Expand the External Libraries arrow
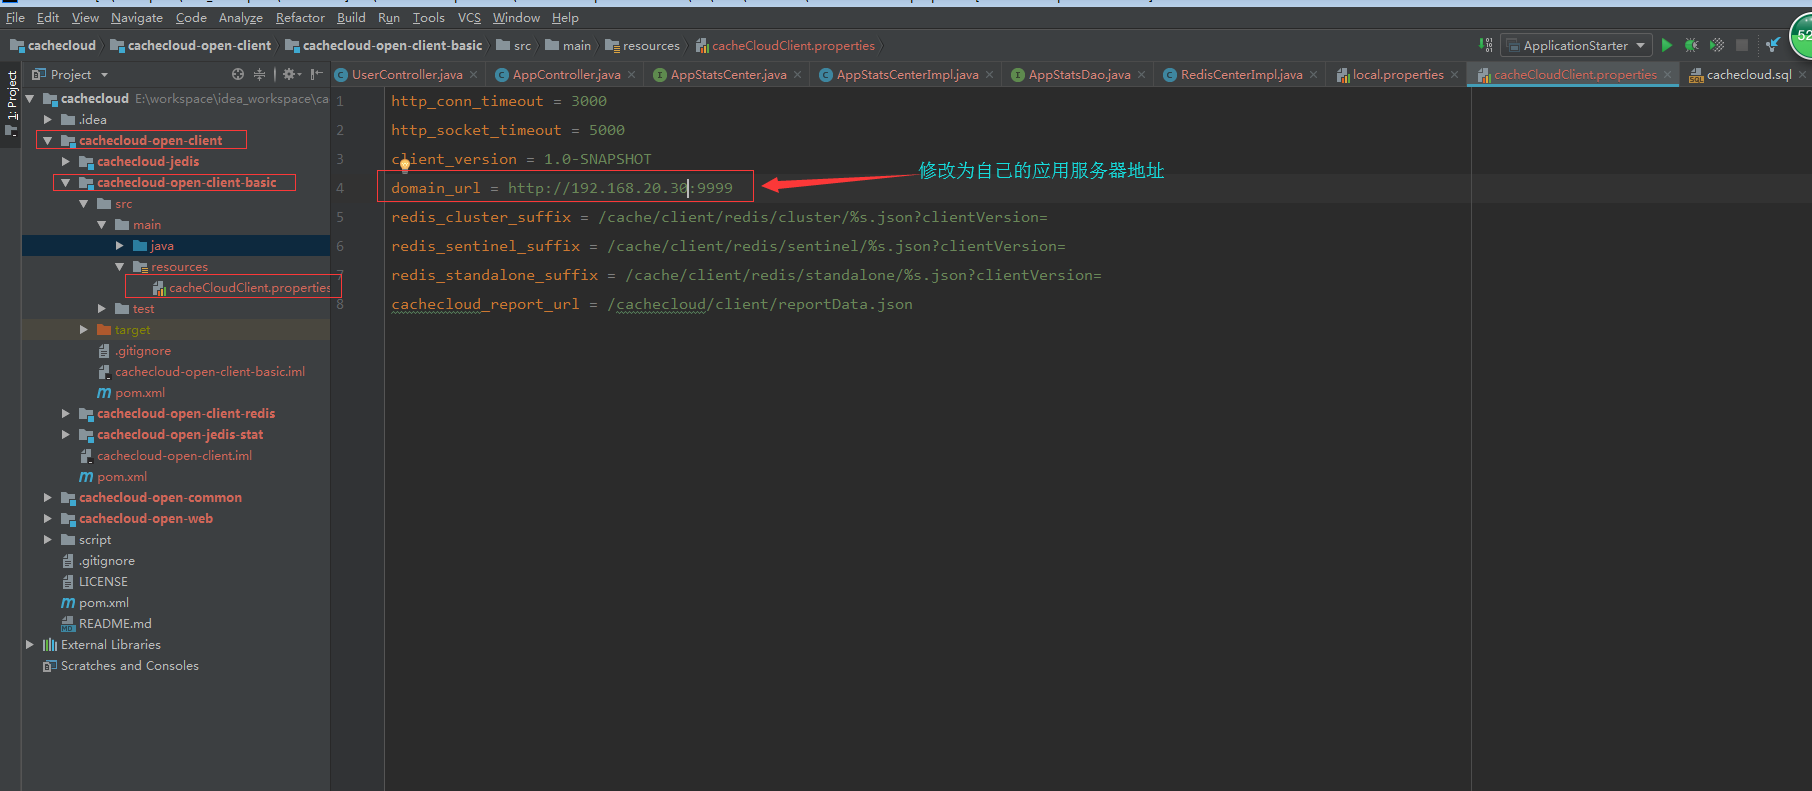This screenshot has width=1812, height=791. pyautogui.click(x=30, y=644)
